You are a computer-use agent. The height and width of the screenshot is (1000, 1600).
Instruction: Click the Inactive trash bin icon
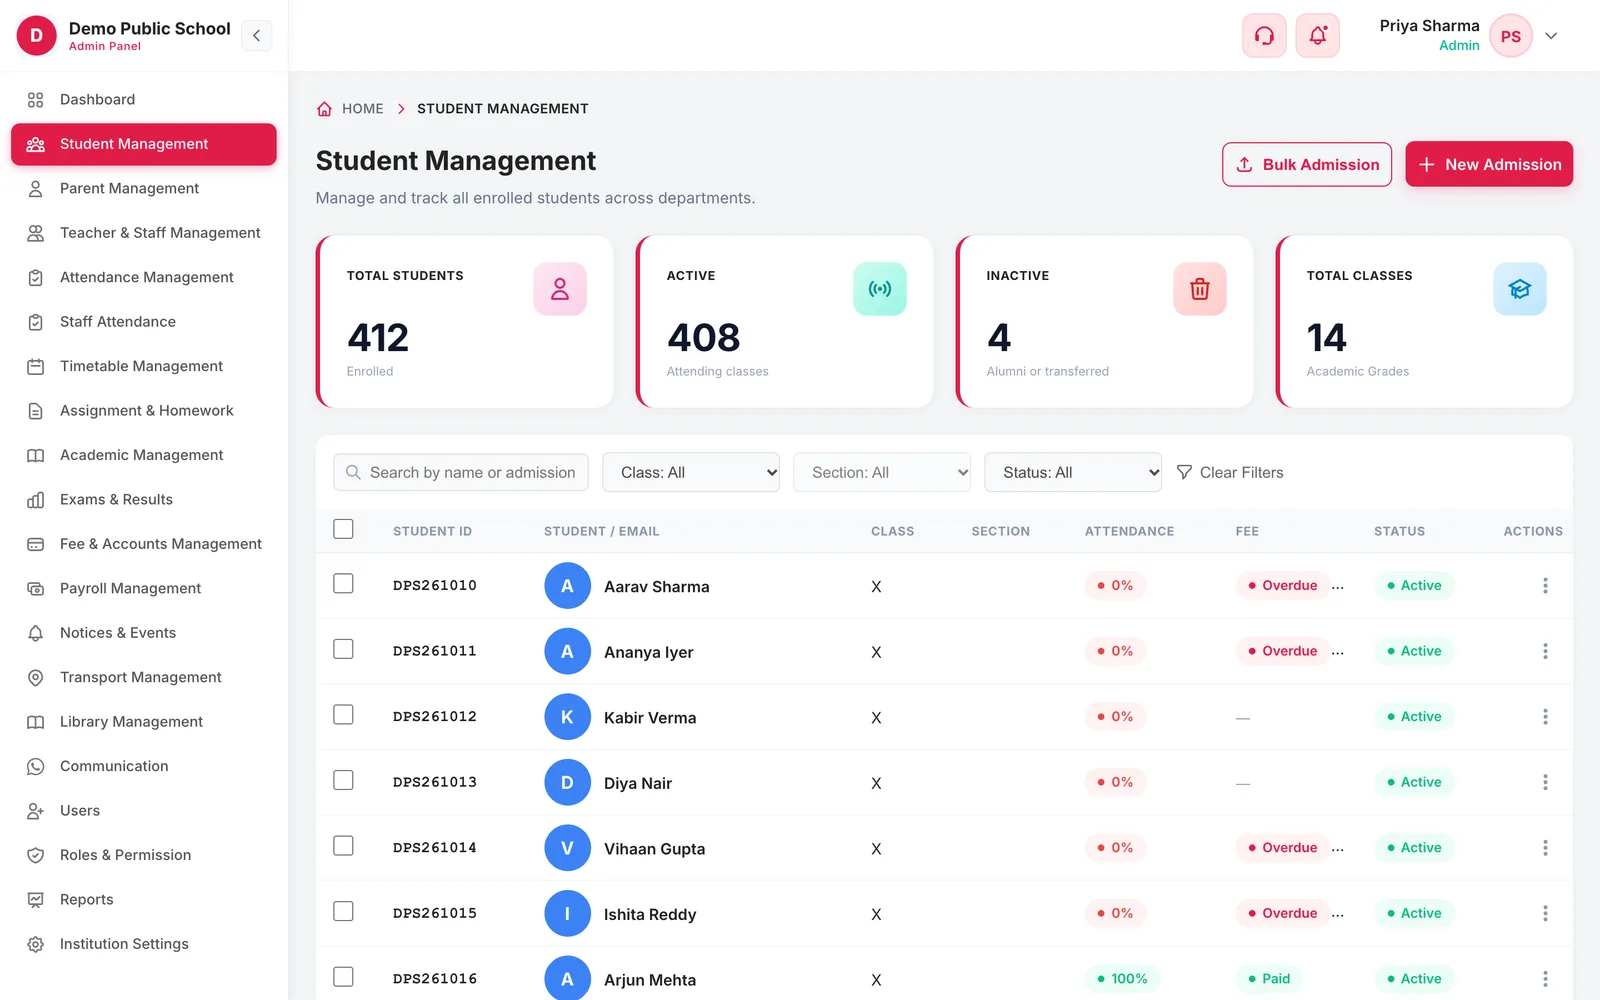[1200, 289]
